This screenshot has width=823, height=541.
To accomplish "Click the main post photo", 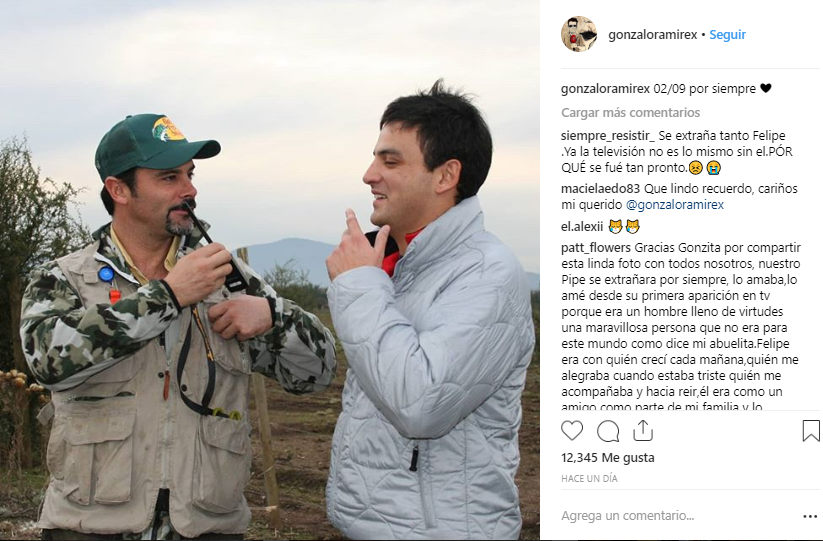I will coord(270,270).
